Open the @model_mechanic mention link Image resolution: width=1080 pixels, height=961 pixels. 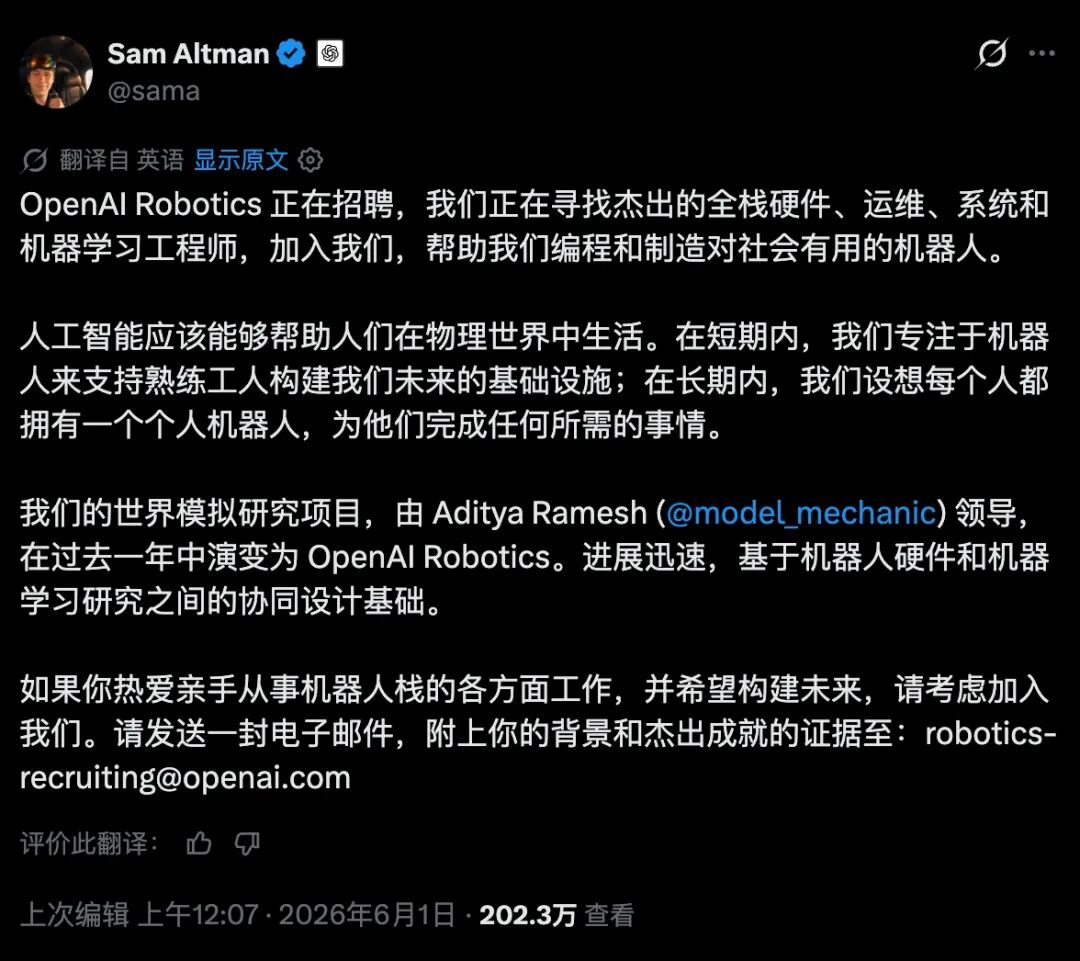tap(802, 513)
